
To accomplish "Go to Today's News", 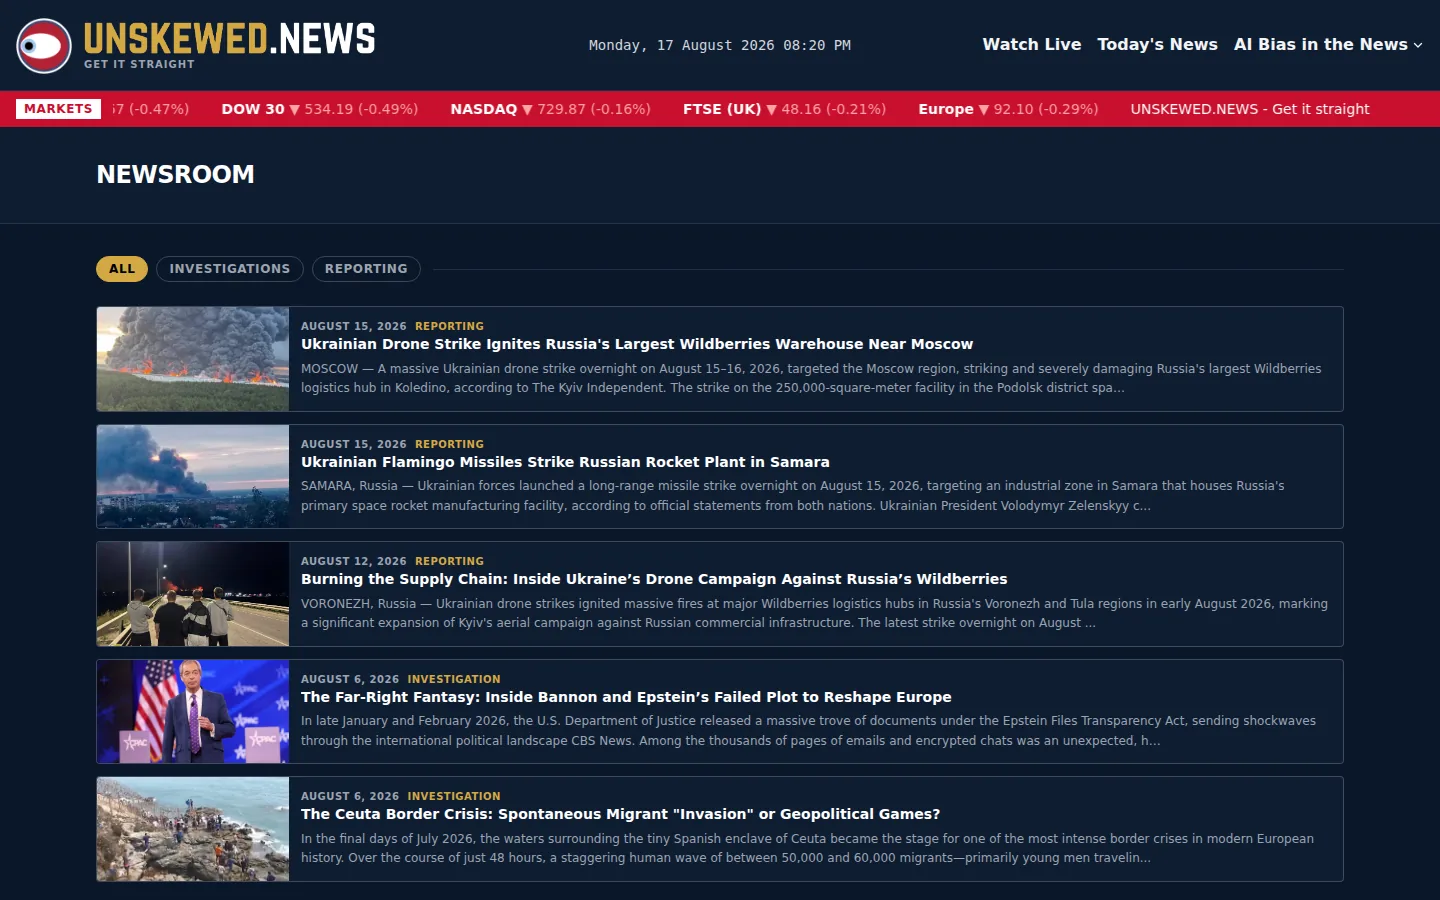I will 1157,44.
